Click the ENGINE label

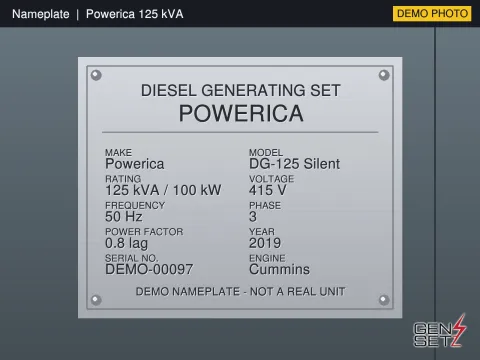(x=267, y=258)
